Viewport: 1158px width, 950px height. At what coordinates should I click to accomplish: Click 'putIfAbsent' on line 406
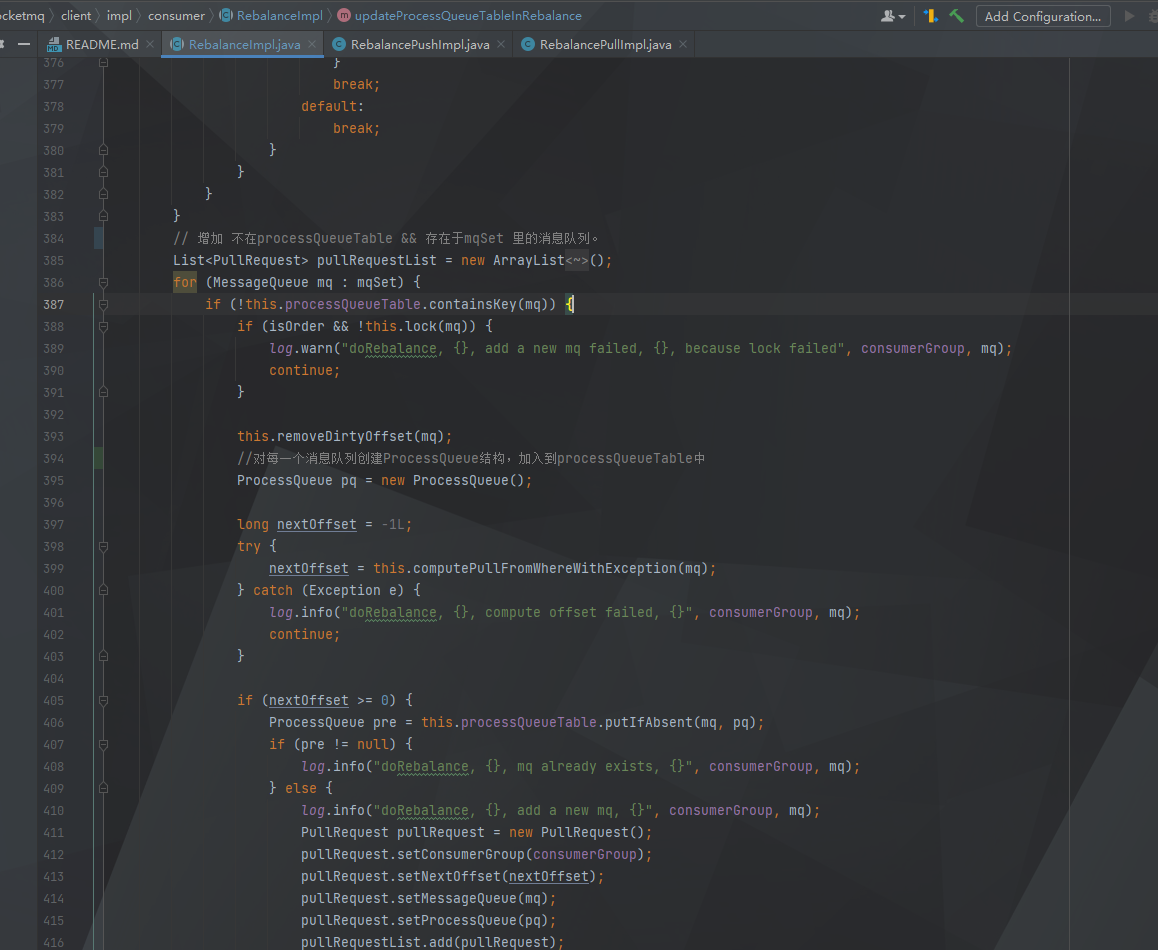649,722
